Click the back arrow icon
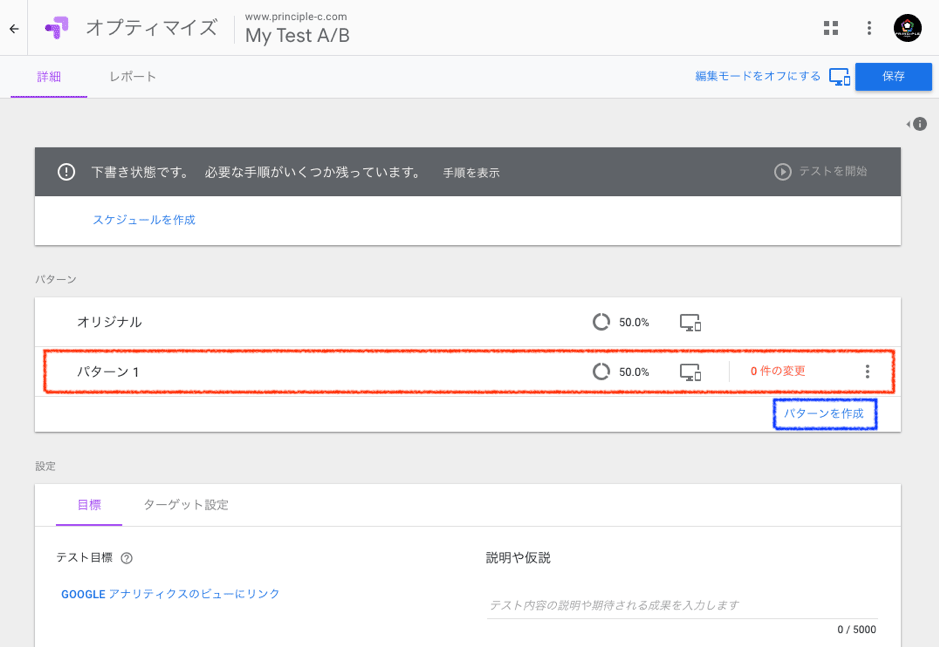The width and height of the screenshot is (939, 647). coord(14,28)
